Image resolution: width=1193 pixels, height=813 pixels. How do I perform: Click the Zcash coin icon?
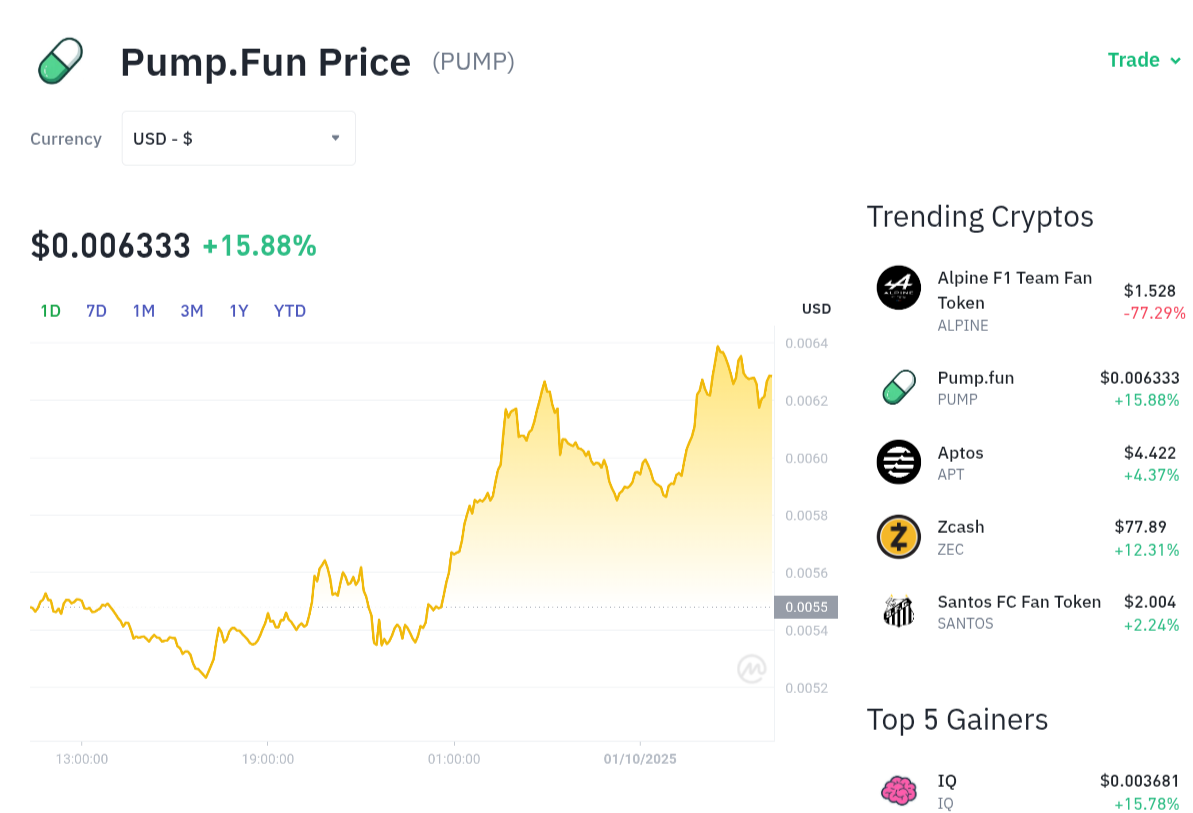point(898,537)
